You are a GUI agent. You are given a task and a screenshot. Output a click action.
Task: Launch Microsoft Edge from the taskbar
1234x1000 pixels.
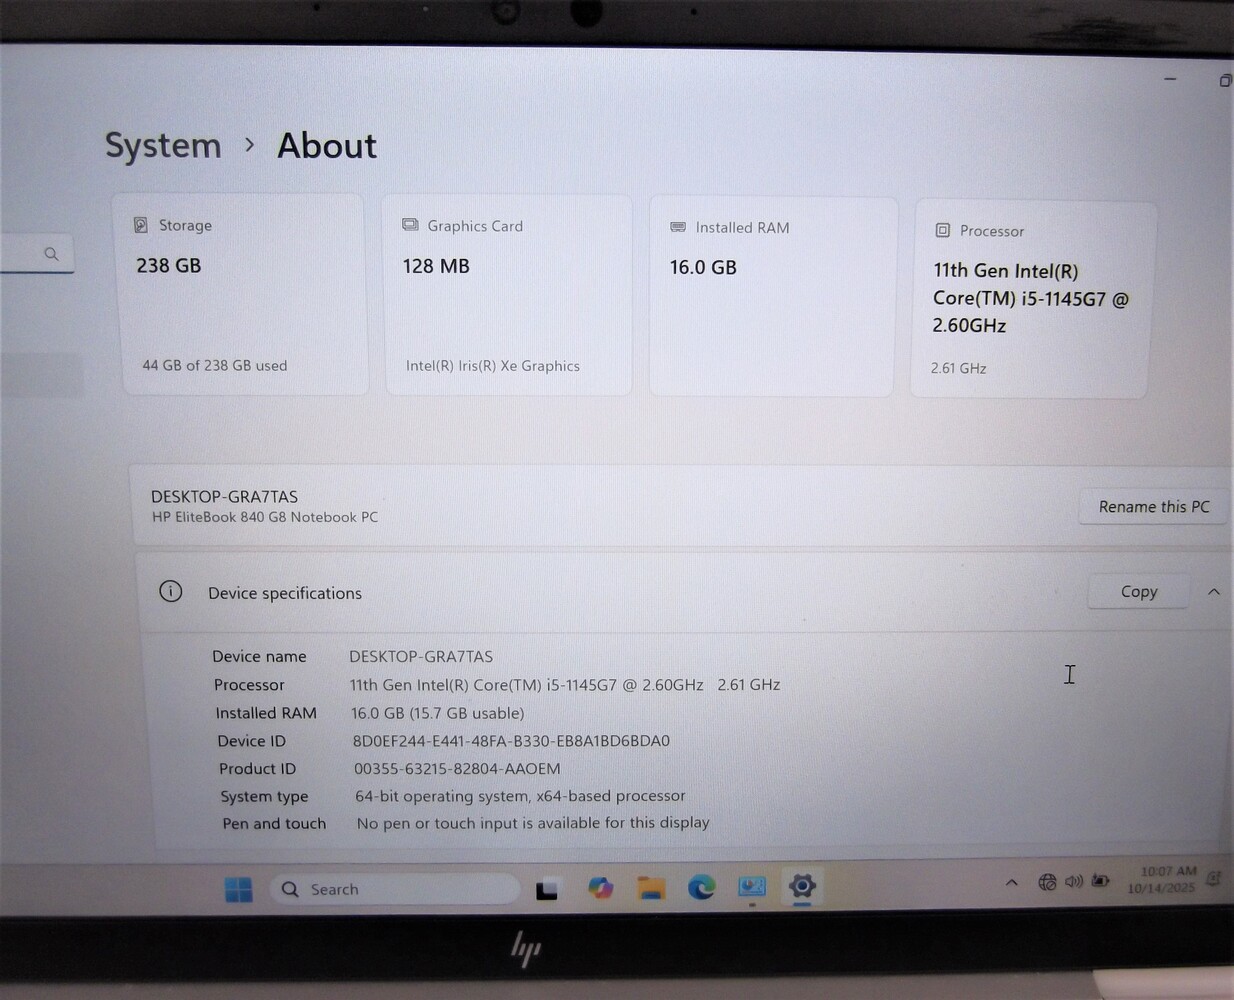coord(702,887)
